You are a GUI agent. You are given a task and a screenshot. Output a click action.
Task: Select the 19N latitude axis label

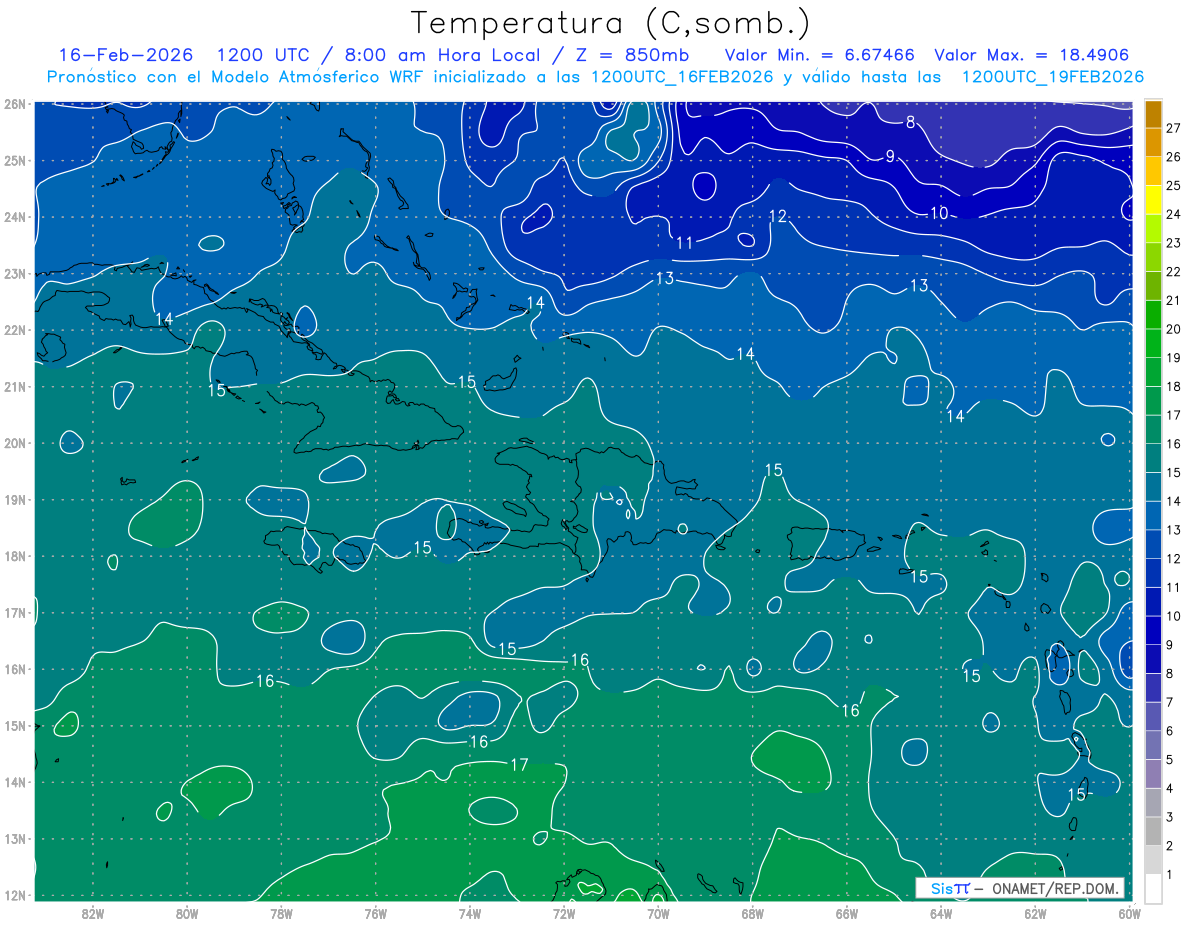point(14,500)
